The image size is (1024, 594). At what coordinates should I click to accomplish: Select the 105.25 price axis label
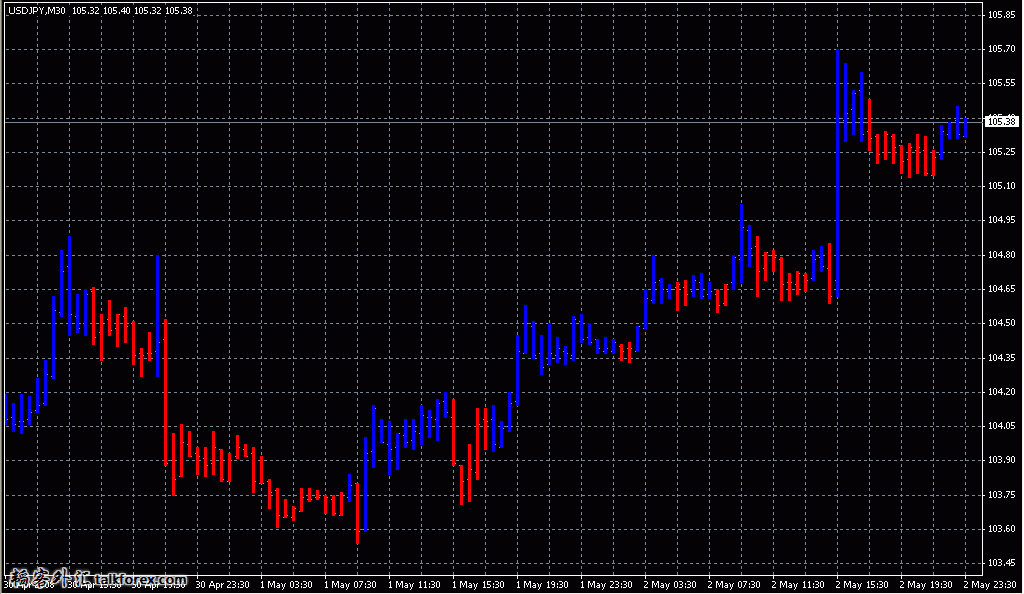[x=1002, y=151]
